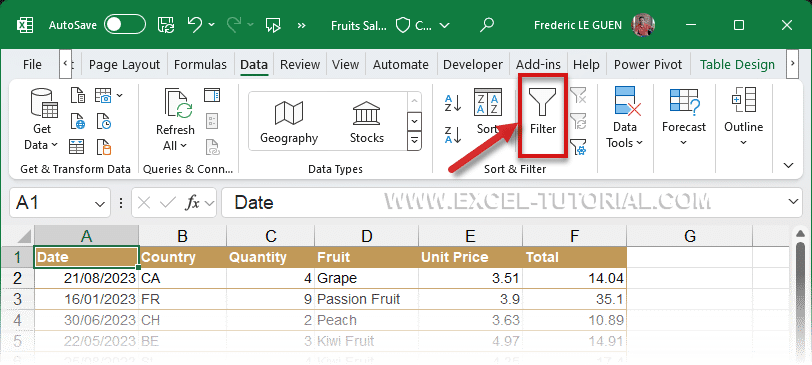812x365 pixels.
Task: Select column header D
Action: click(366, 236)
